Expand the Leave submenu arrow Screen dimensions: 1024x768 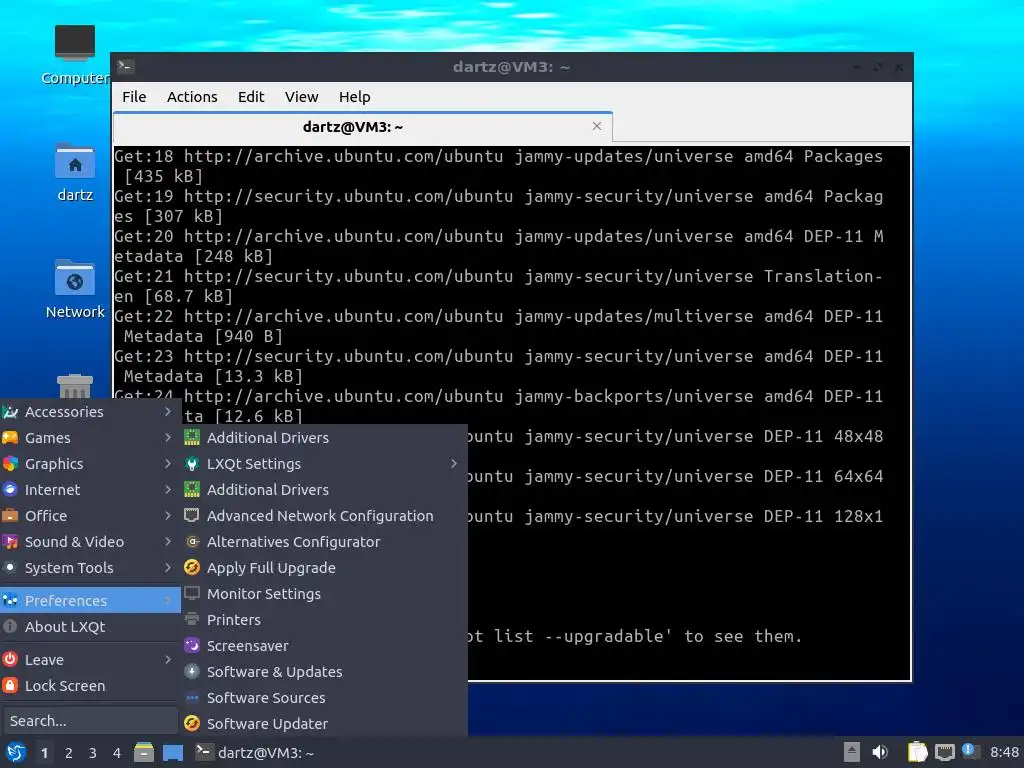tap(168, 660)
